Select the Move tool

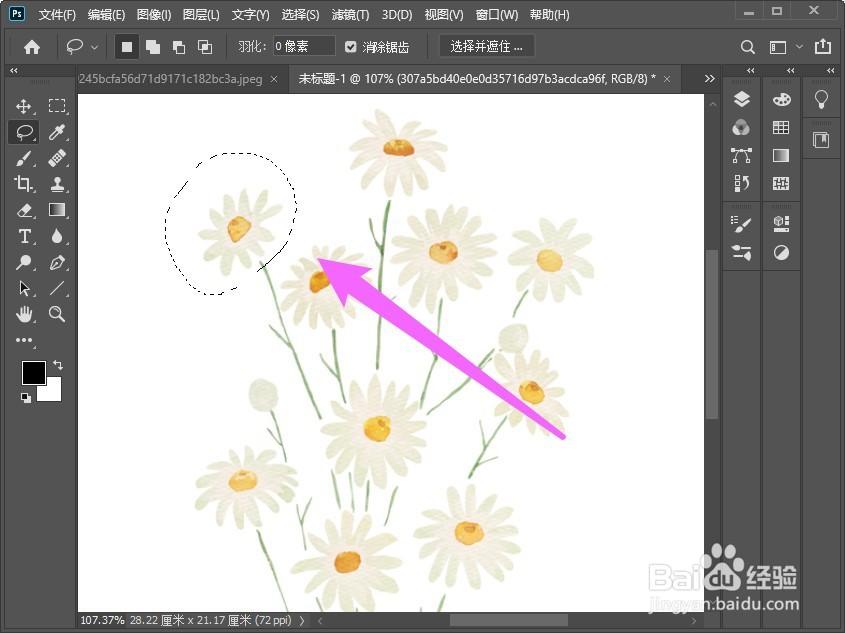point(24,106)
